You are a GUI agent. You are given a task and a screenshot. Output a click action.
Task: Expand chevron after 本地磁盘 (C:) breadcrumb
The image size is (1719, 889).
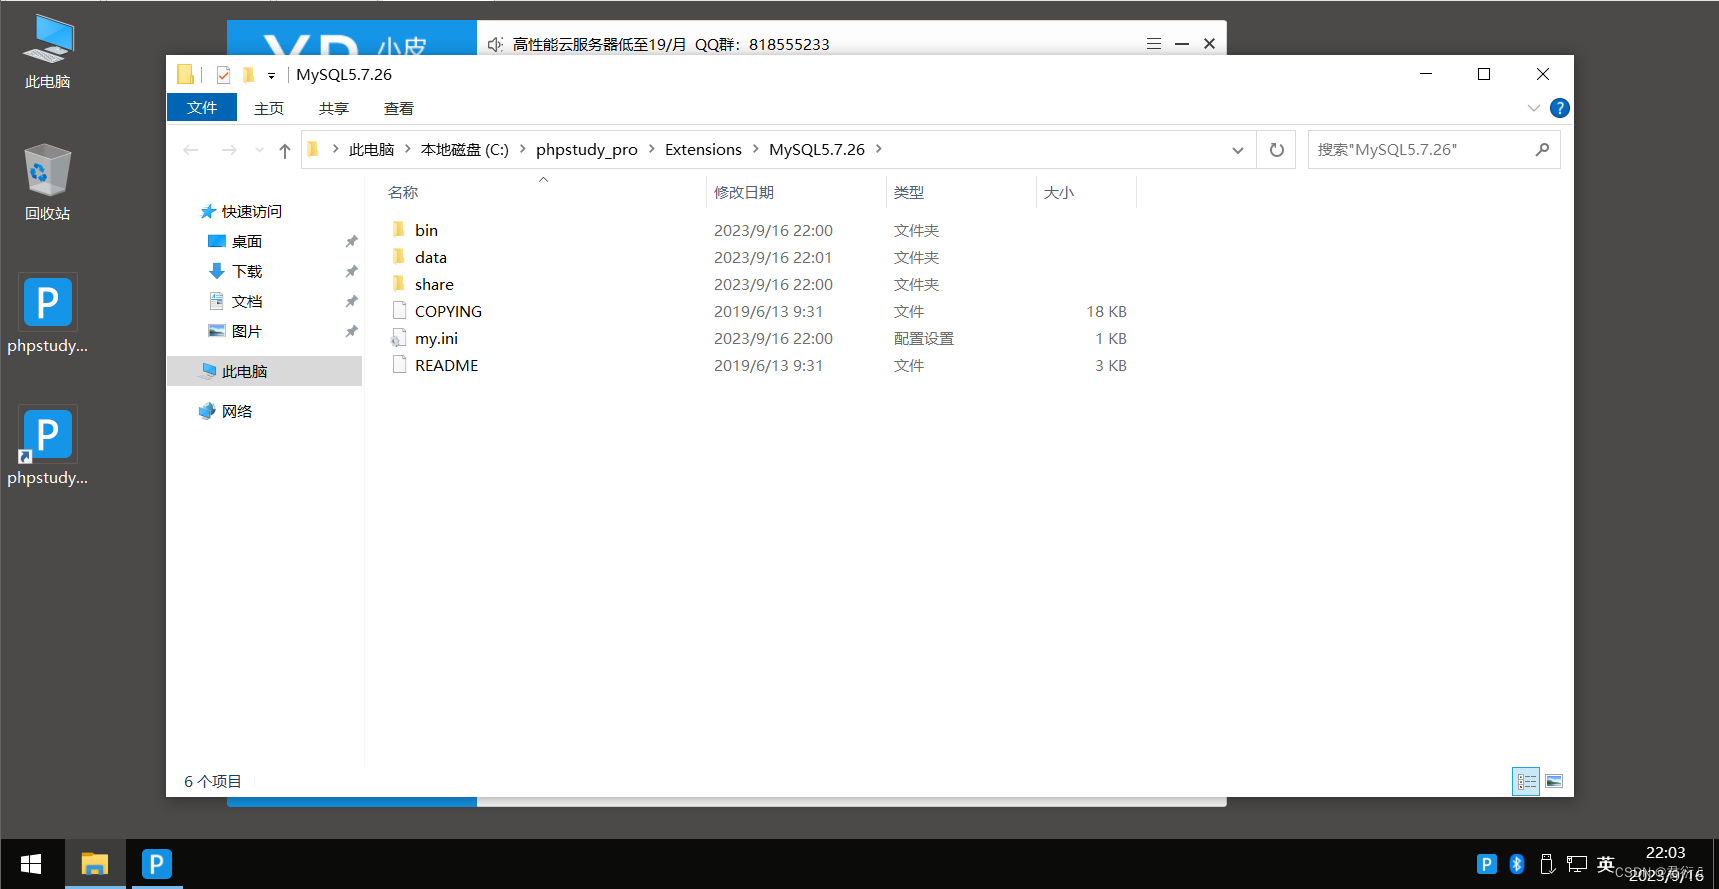click(522, 149)
